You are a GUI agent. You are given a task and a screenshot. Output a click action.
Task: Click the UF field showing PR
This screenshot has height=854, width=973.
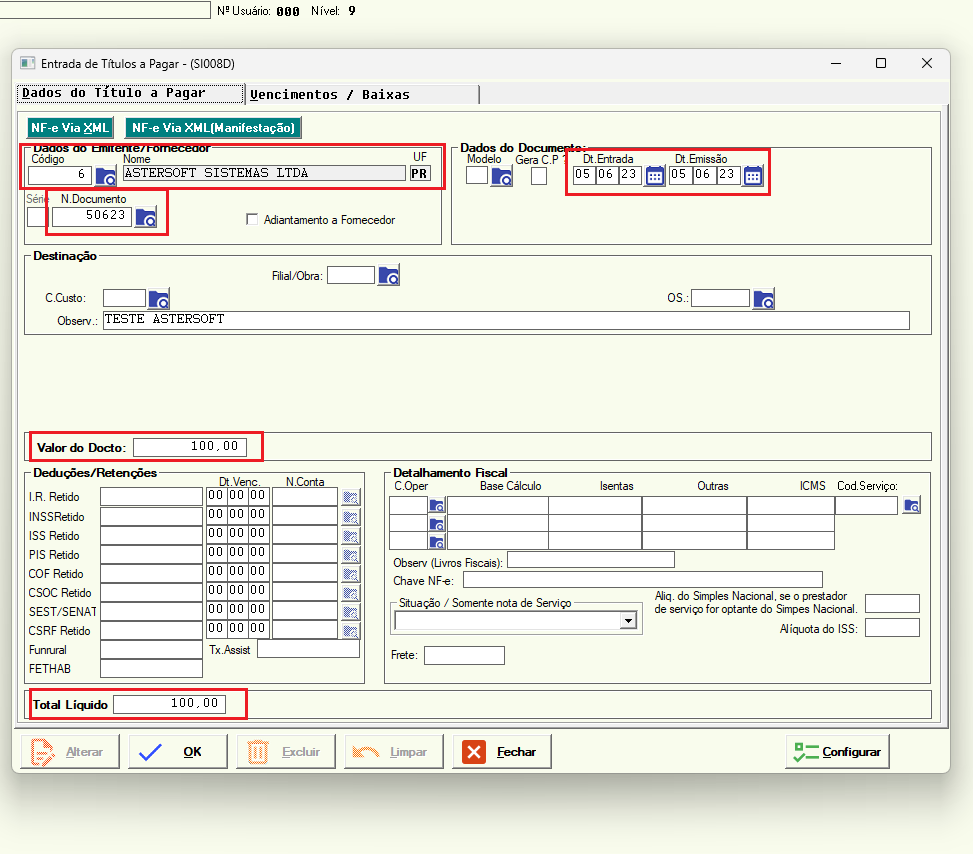coord(420,174)
